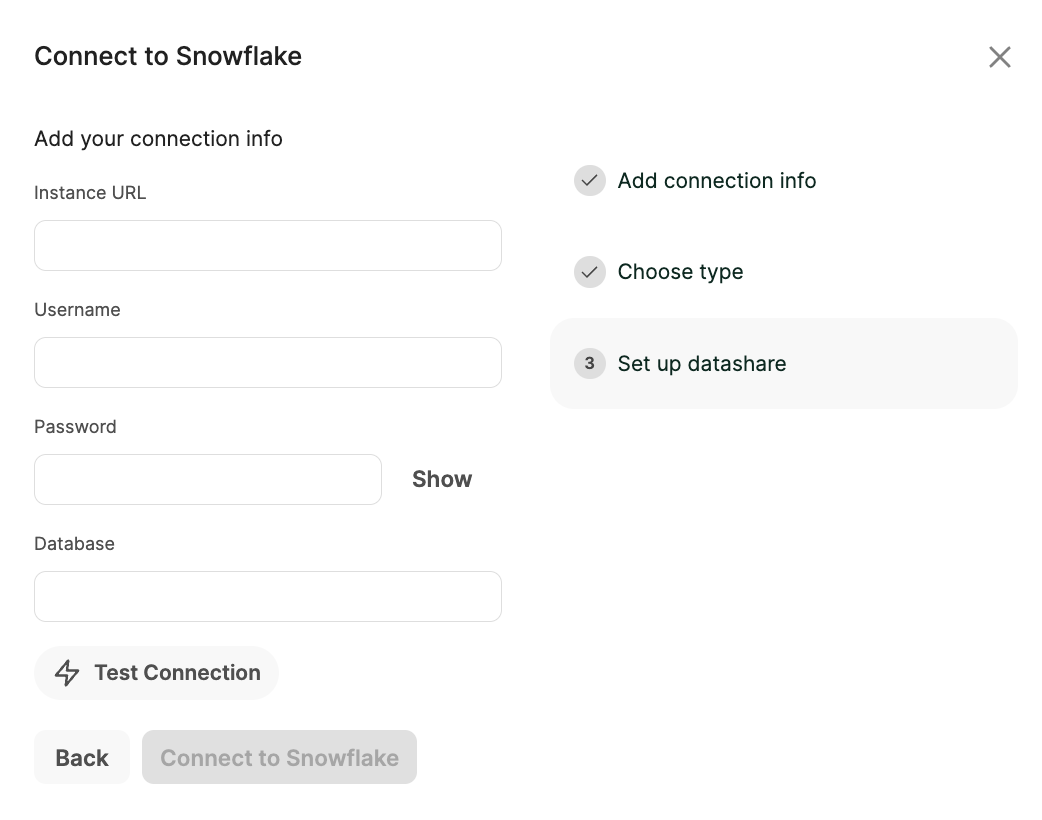Screen dimensions: 1042x820
Task: Click the Instance URL label
Action: tap(90, 193)
